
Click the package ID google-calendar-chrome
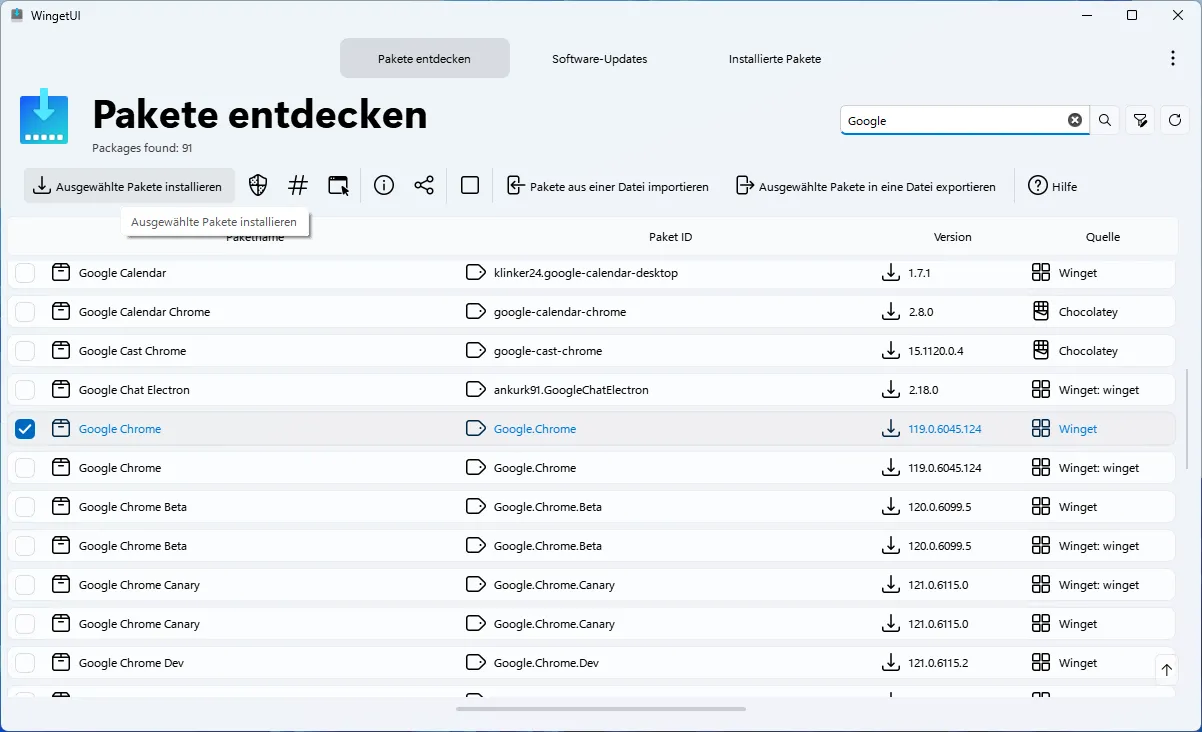coord(560,311)
